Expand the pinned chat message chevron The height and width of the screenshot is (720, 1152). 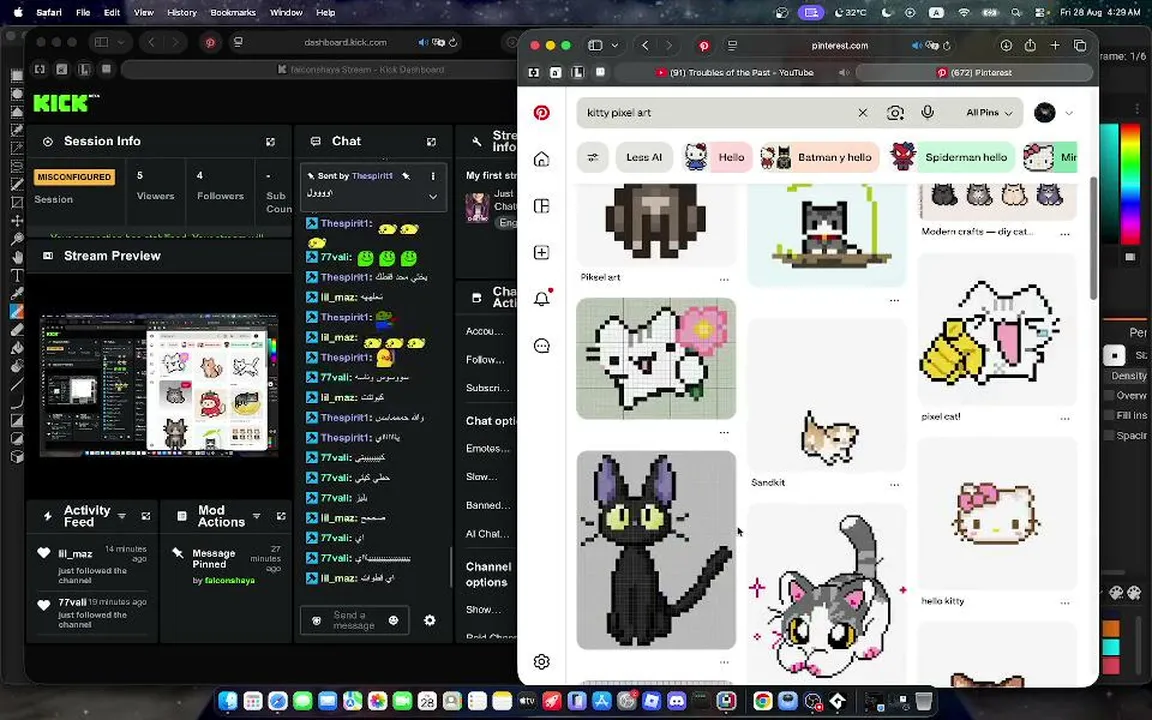pyautogui.click(x=433, y=196)
